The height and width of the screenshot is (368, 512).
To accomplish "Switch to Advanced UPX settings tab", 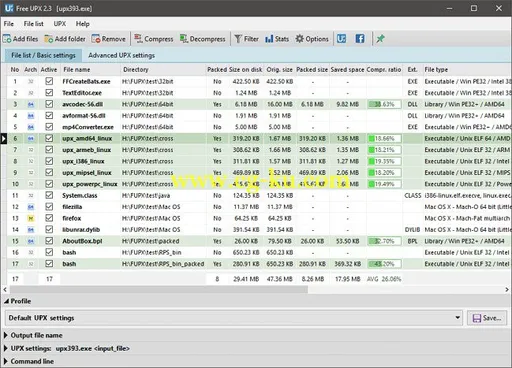I will pyautogui.click(x=121, y=55).
